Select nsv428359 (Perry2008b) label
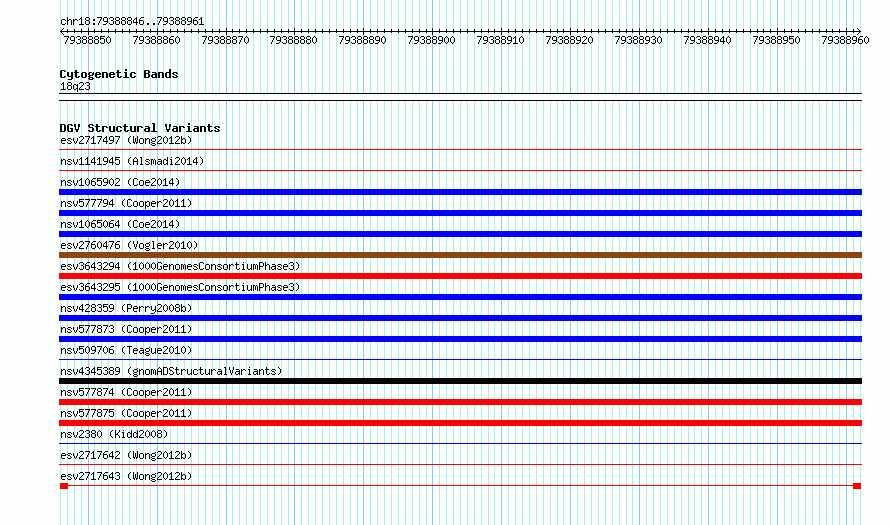This screenshot has height=525, width=890. (x=126, y=308)
